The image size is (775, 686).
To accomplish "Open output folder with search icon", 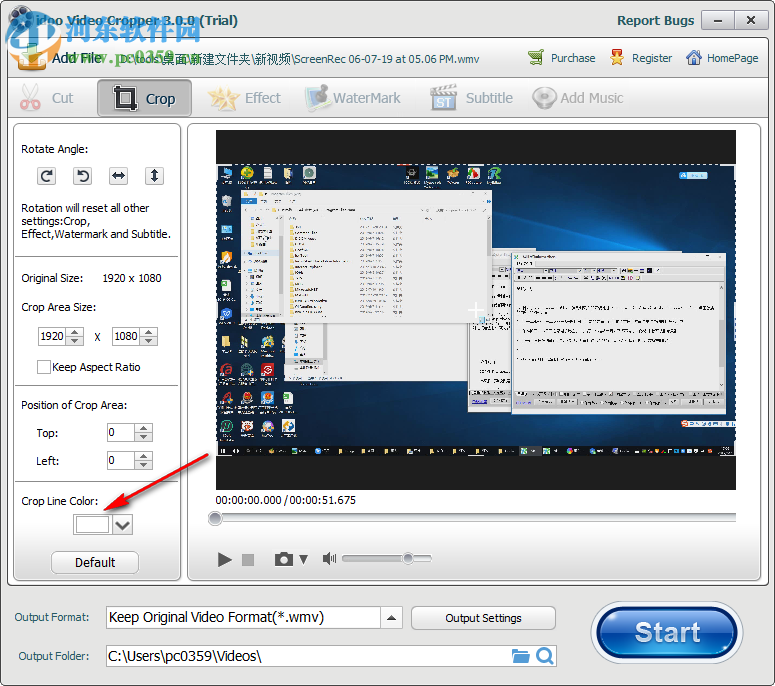I will (x=545, y=656).
